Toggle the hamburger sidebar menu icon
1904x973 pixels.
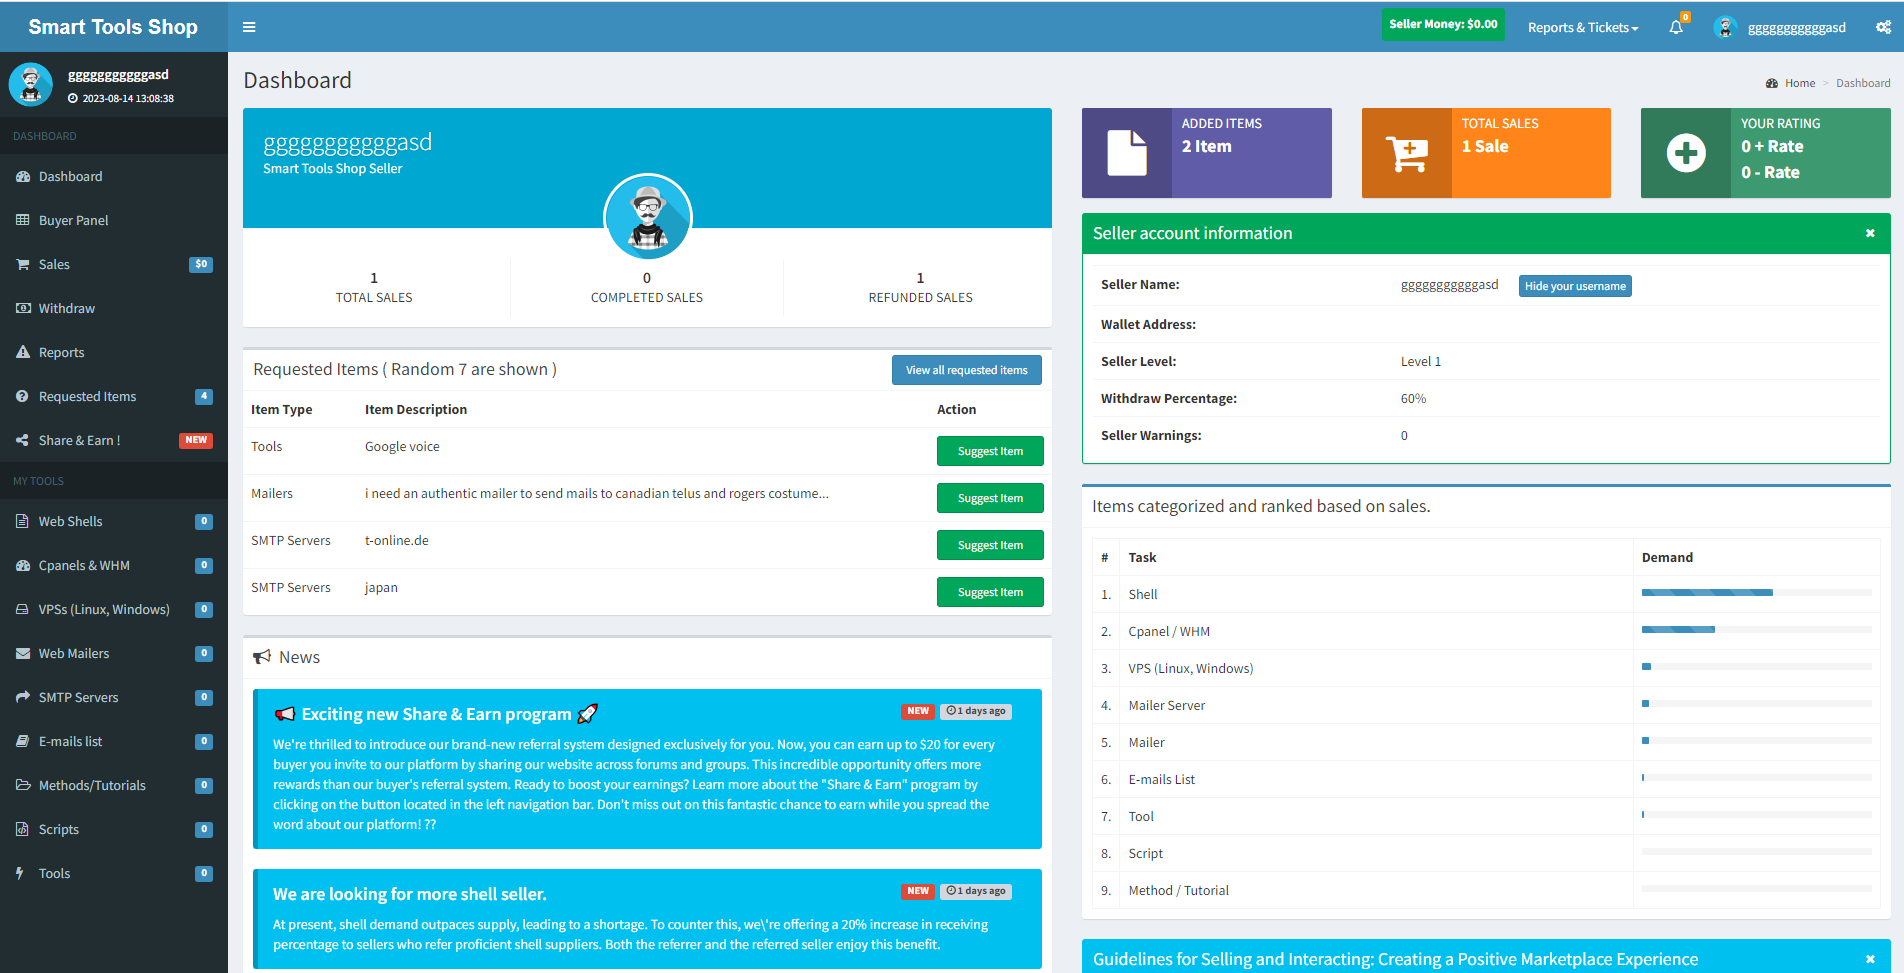tap(249, 27)
